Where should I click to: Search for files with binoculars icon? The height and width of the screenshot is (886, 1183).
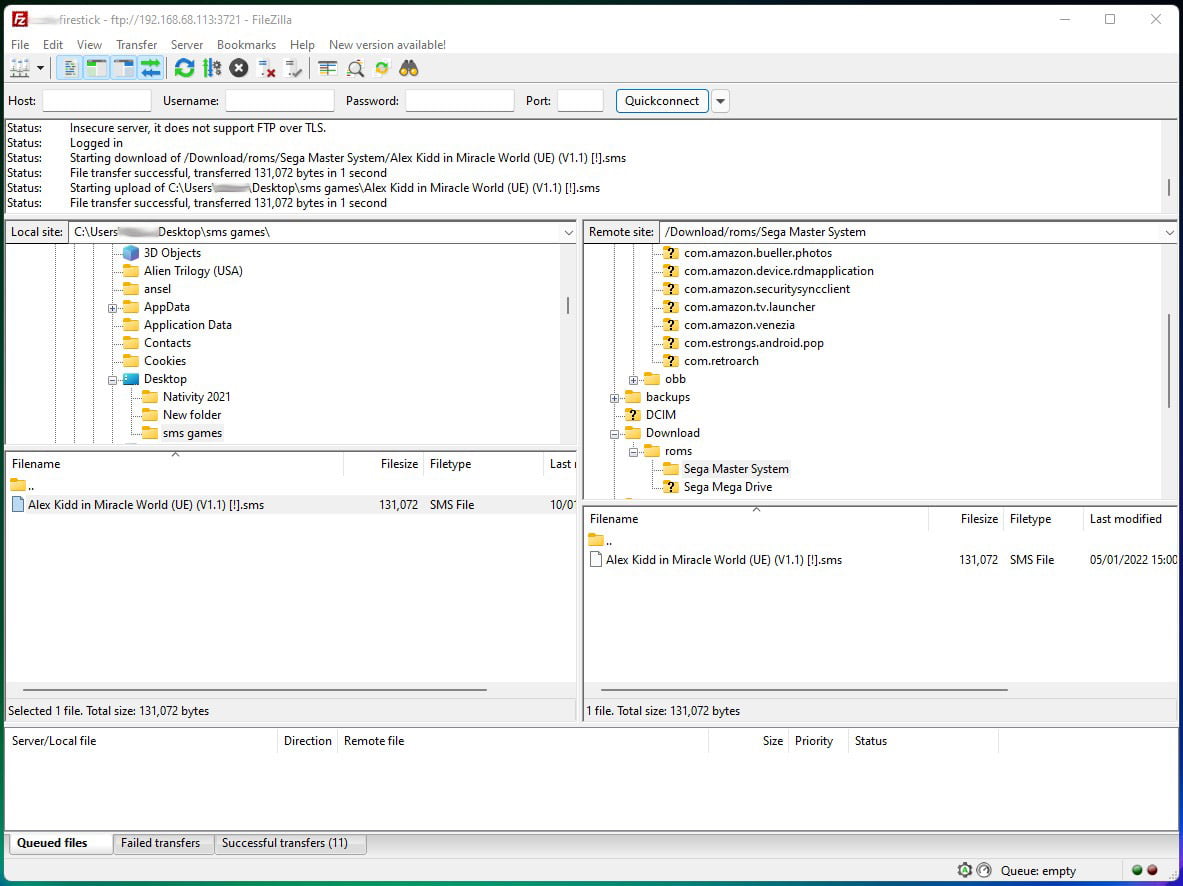pyautogui.click(x=409, y=69)
